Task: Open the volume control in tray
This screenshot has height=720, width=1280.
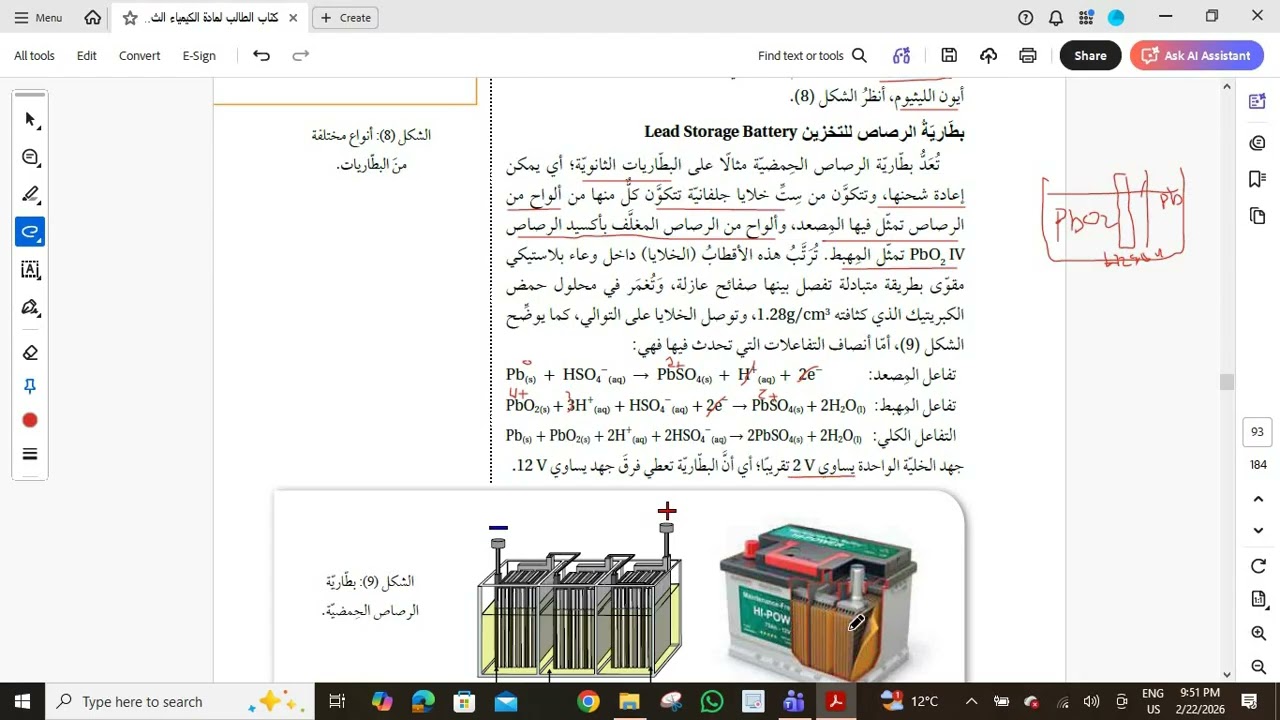Action: coord(1092,701)
